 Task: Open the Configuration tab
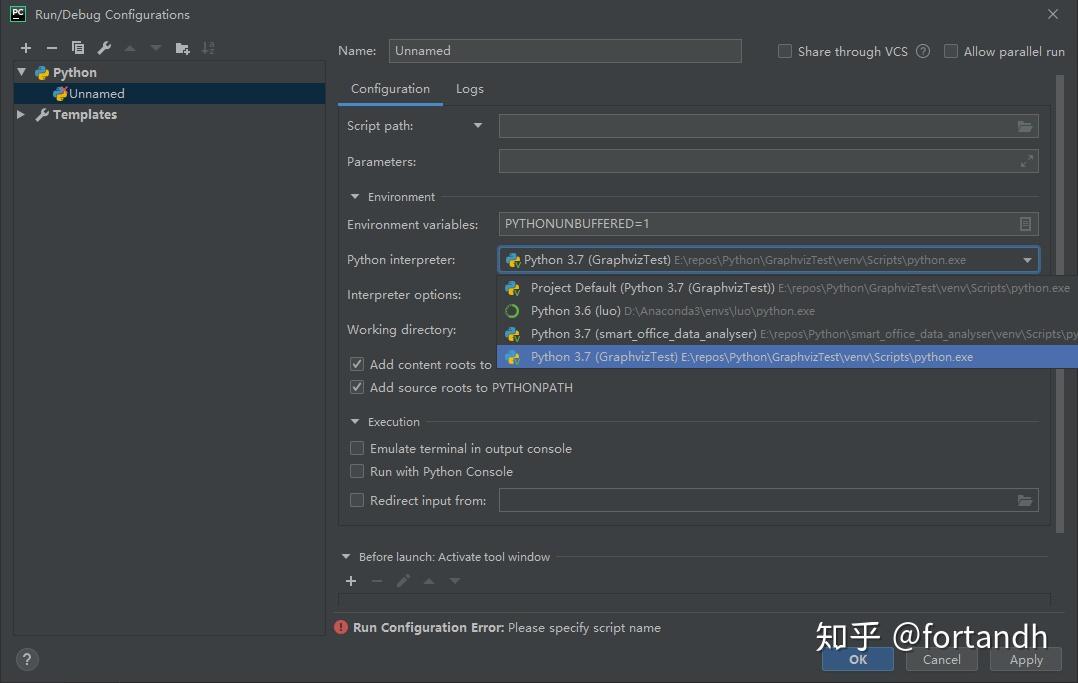click(390, 88)
